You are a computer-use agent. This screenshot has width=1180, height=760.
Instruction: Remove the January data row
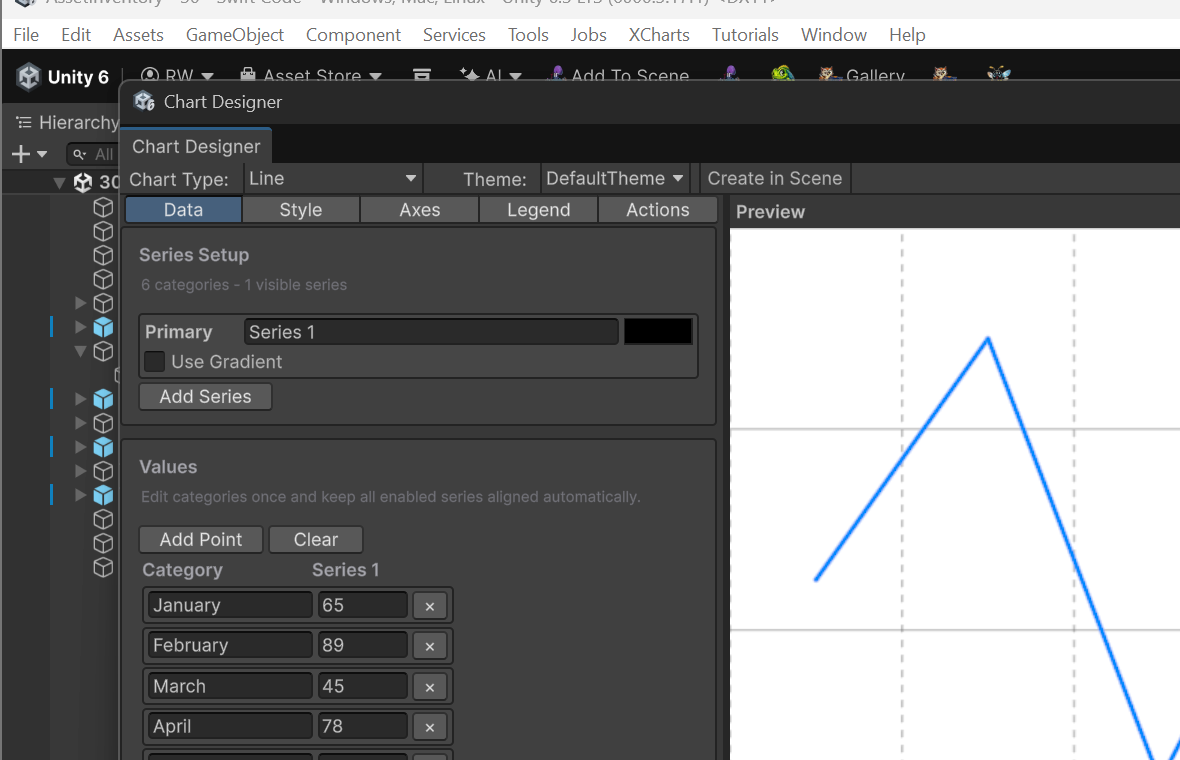430,606
